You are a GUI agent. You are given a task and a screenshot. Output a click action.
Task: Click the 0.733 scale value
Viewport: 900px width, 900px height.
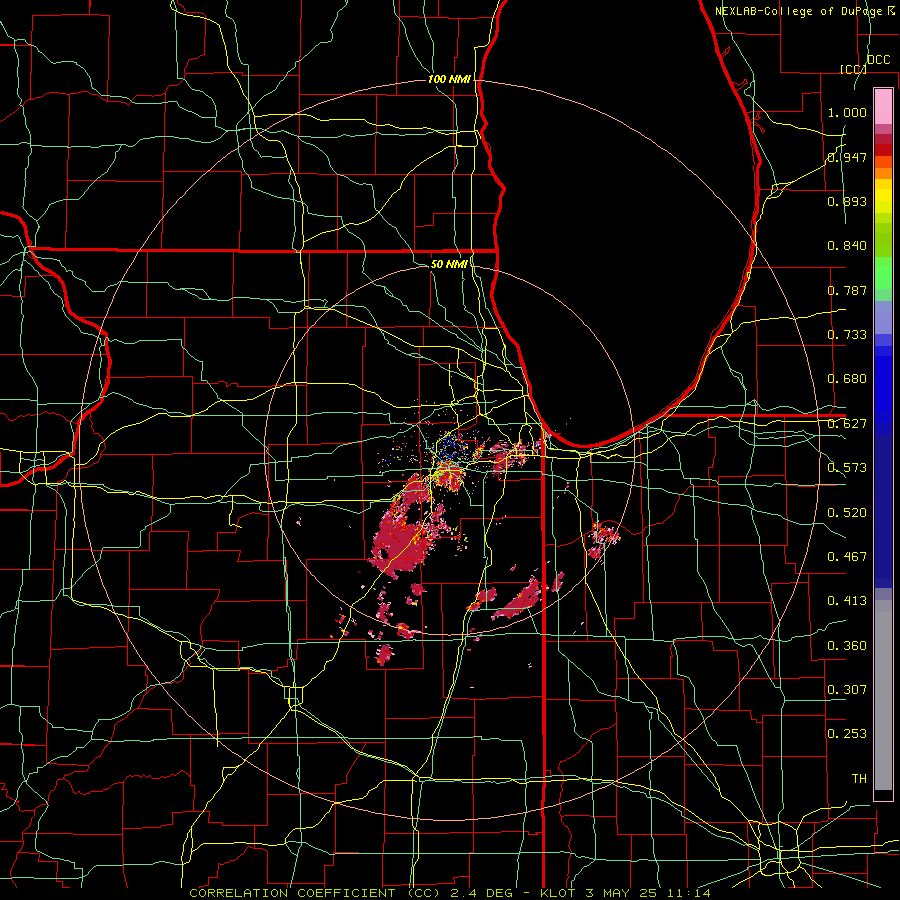point(847,335)
